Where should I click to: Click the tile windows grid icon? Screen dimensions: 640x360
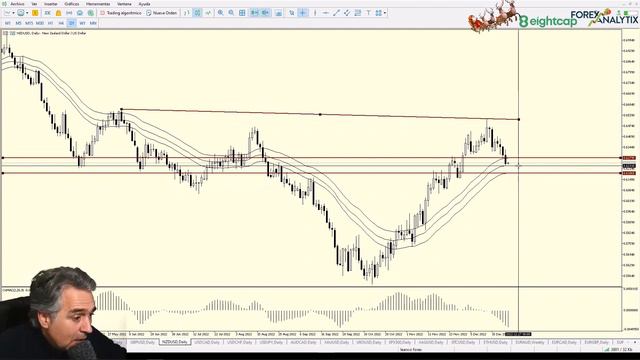[x=242, y=13]
